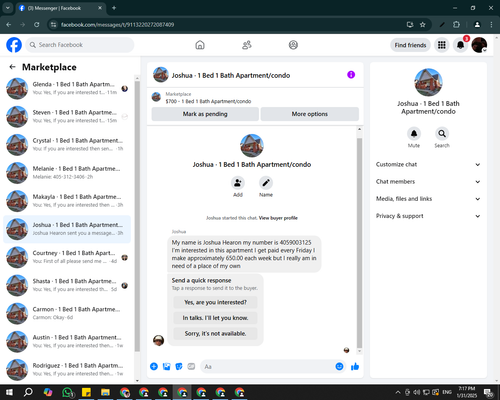Click More options button
This screenshot has width=500, height=400.
(x=310, y=114)
